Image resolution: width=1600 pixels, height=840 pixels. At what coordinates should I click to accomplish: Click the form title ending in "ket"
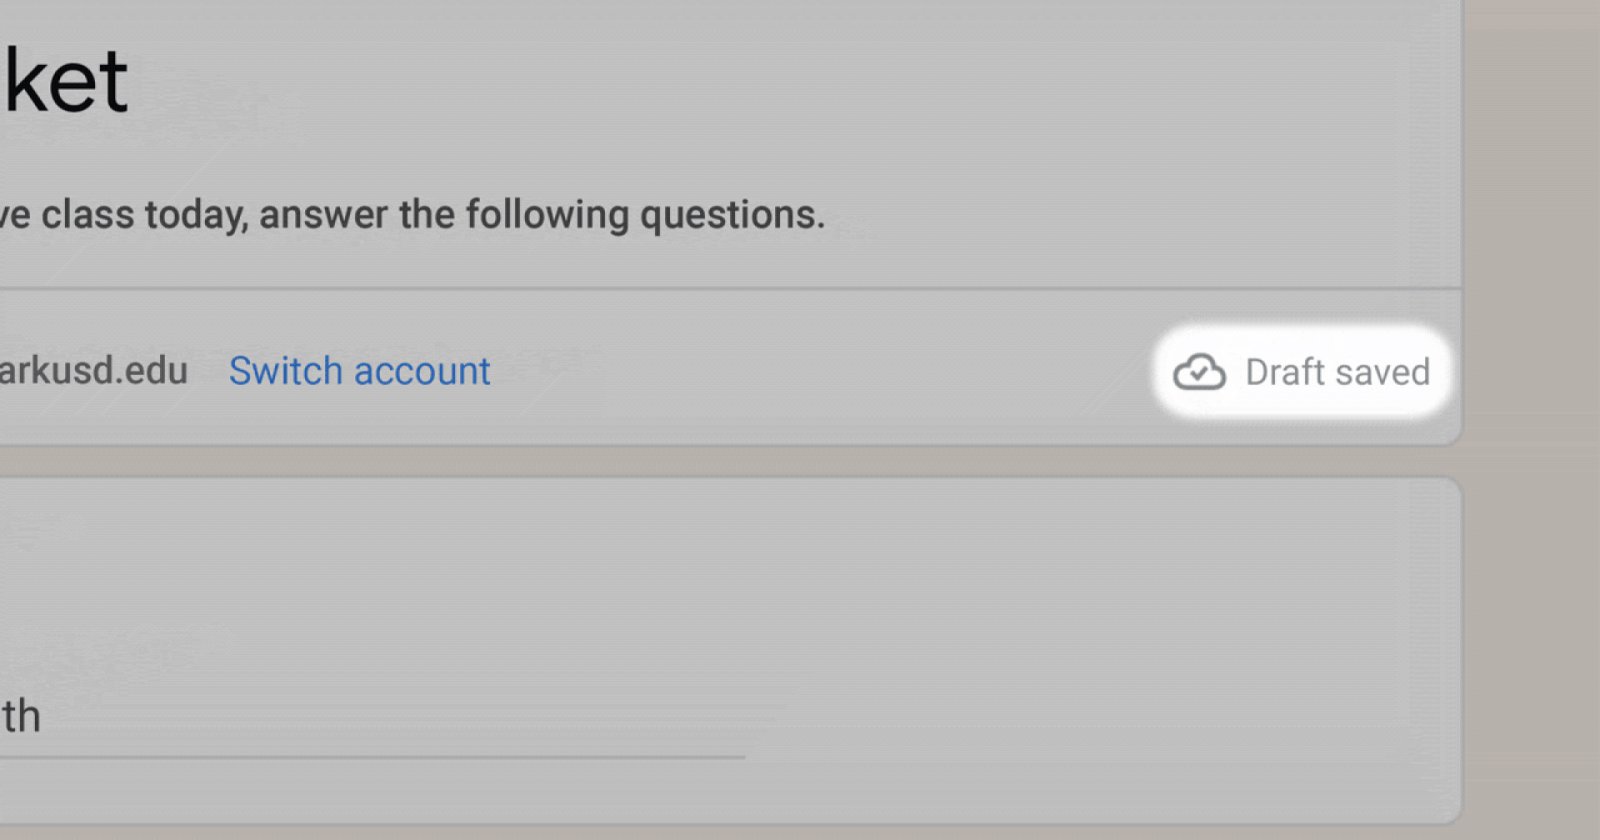click(x=66, y=81)
